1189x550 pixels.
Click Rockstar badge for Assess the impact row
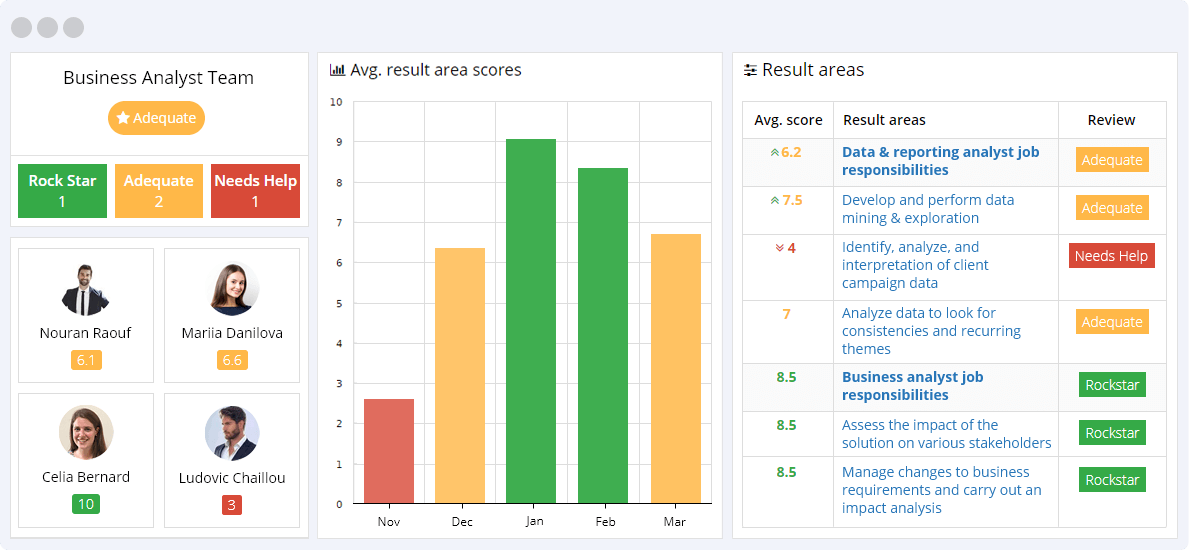click(x=1112, y=432)
